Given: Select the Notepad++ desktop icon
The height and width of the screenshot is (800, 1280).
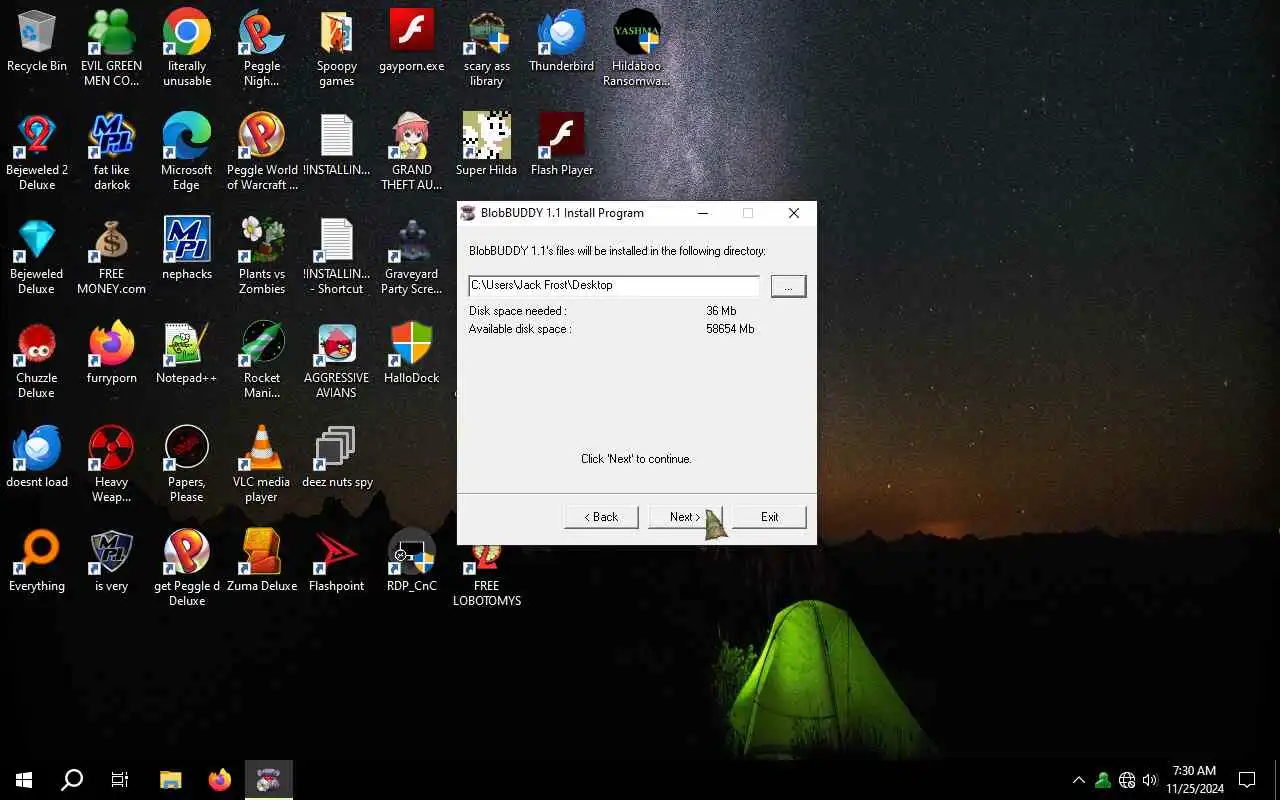Looking at the screenshot, I should point(187,353).
